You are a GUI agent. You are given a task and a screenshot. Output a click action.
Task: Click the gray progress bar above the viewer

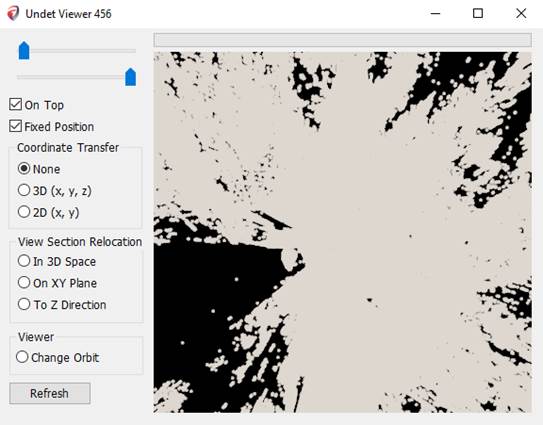[343, 40]
